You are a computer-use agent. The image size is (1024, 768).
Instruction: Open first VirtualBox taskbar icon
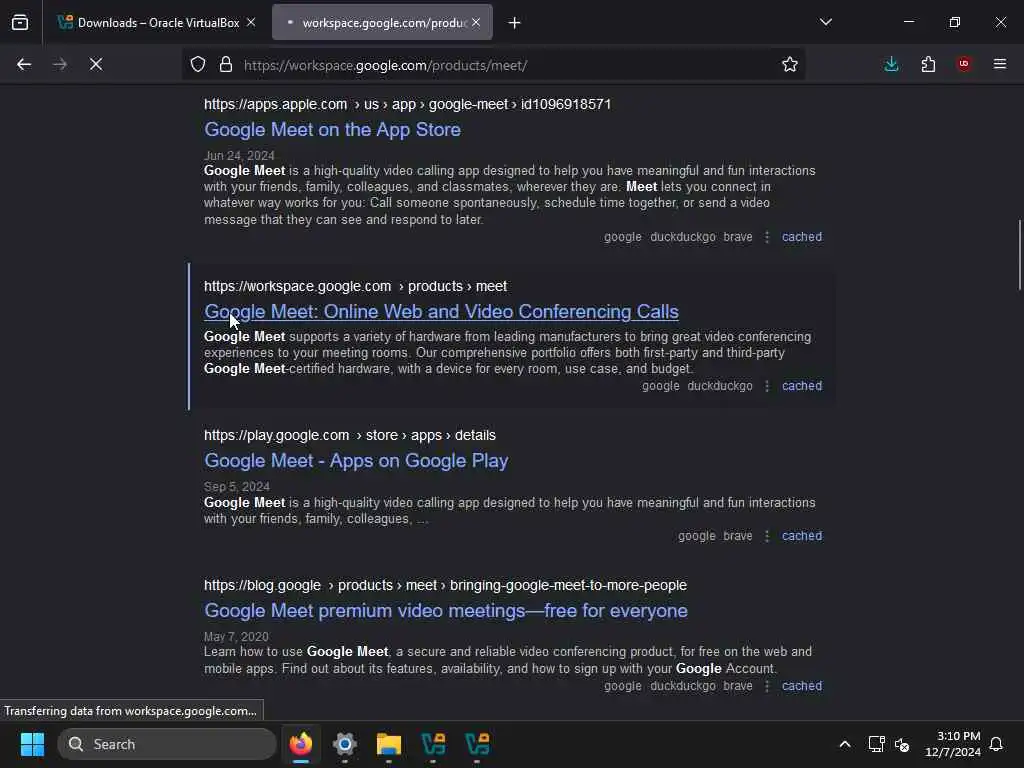pos(433,744)
